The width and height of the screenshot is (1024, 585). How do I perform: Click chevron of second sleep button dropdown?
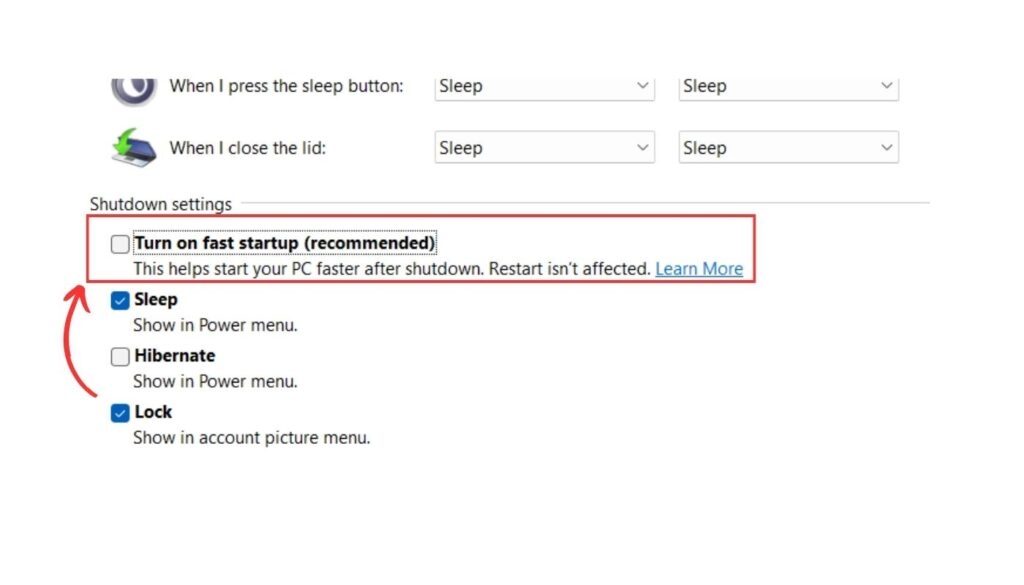click(x=886, y=86)
